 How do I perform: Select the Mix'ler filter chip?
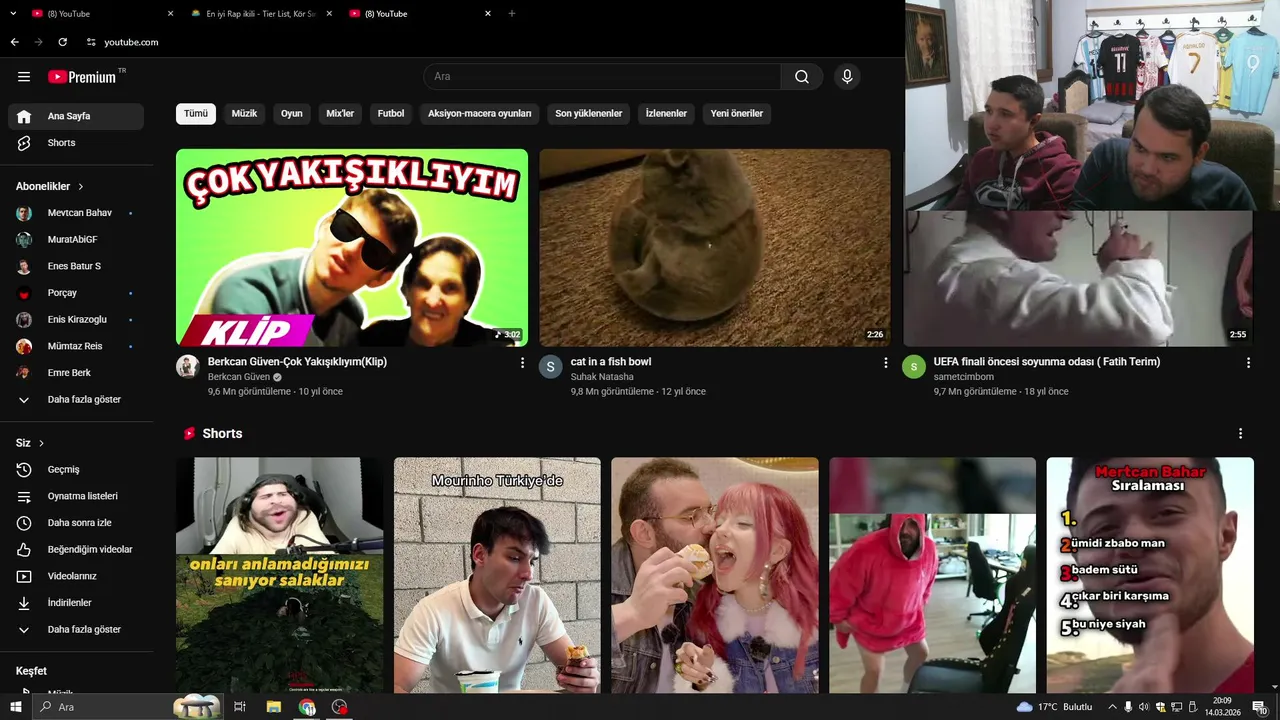coord(340,114)
